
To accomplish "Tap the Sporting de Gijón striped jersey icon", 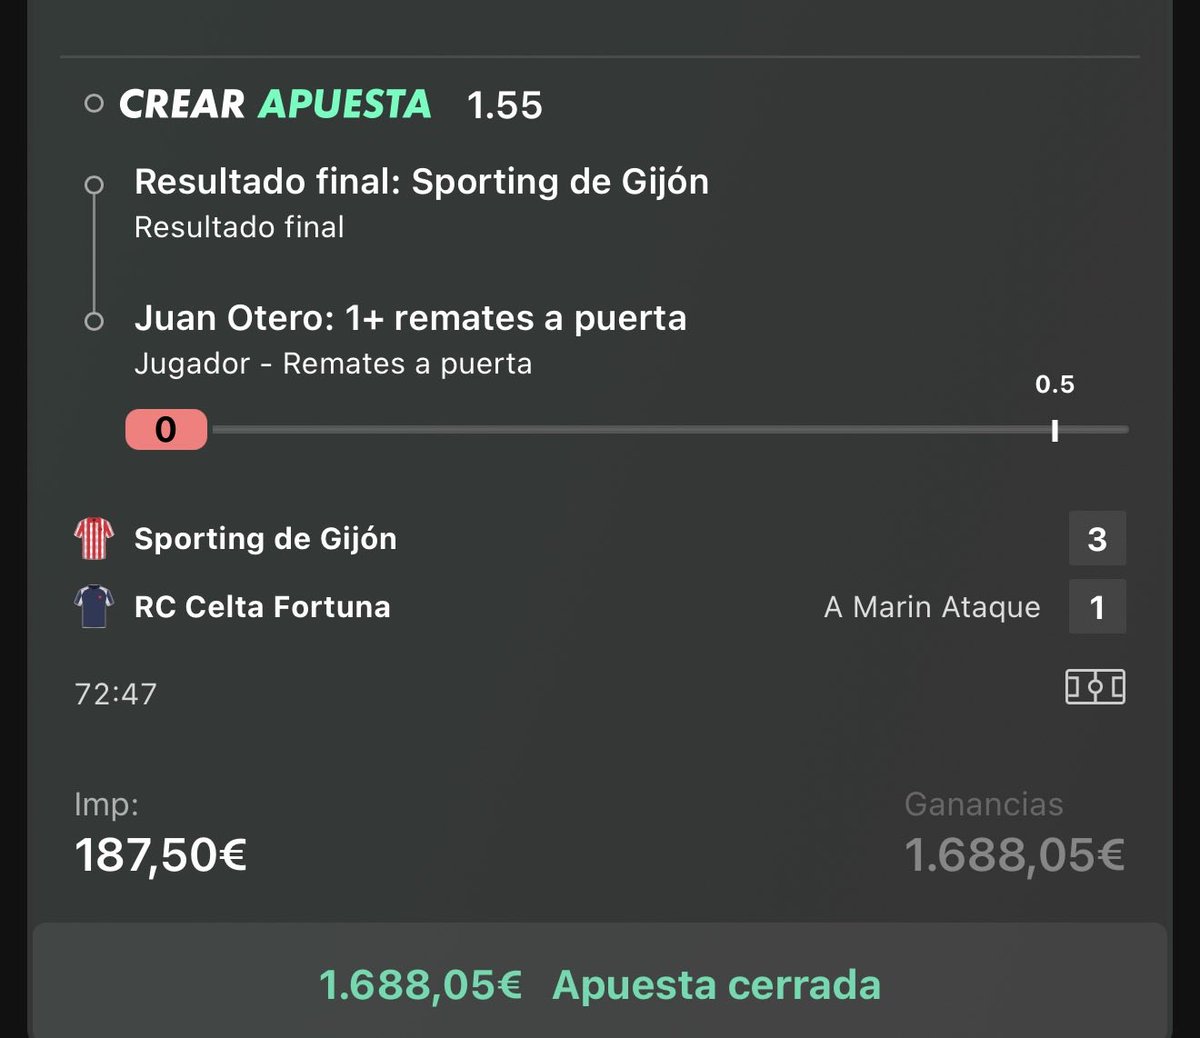I will [x=94, y=538].
